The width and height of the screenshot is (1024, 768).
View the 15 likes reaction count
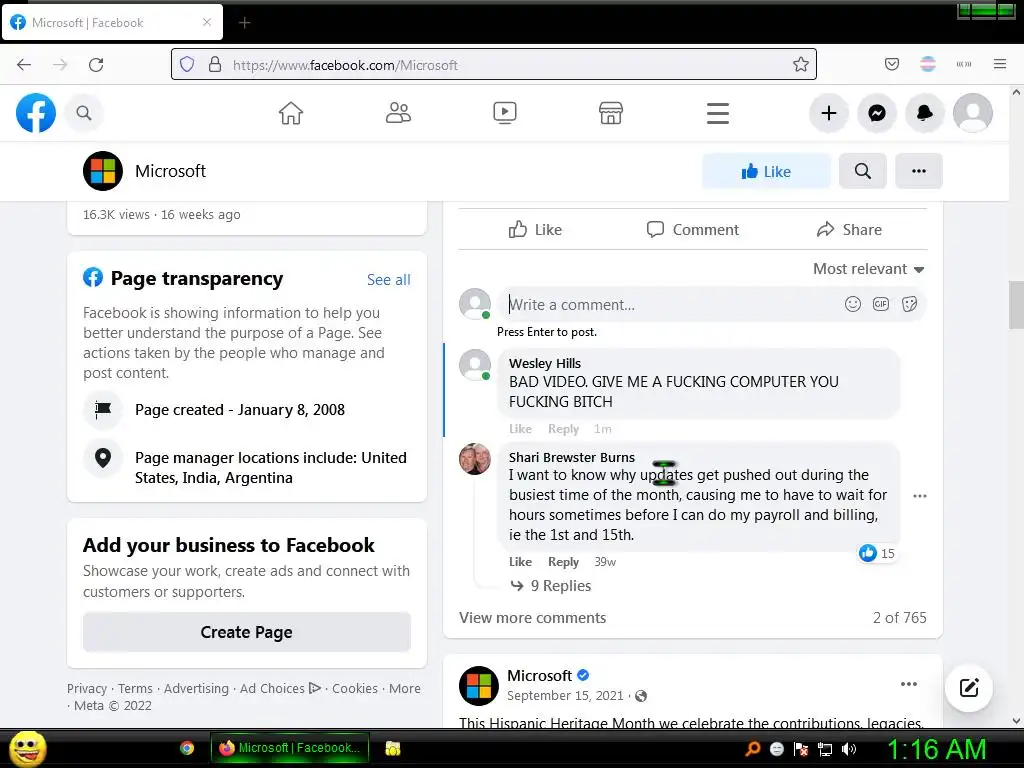(876, 553)
